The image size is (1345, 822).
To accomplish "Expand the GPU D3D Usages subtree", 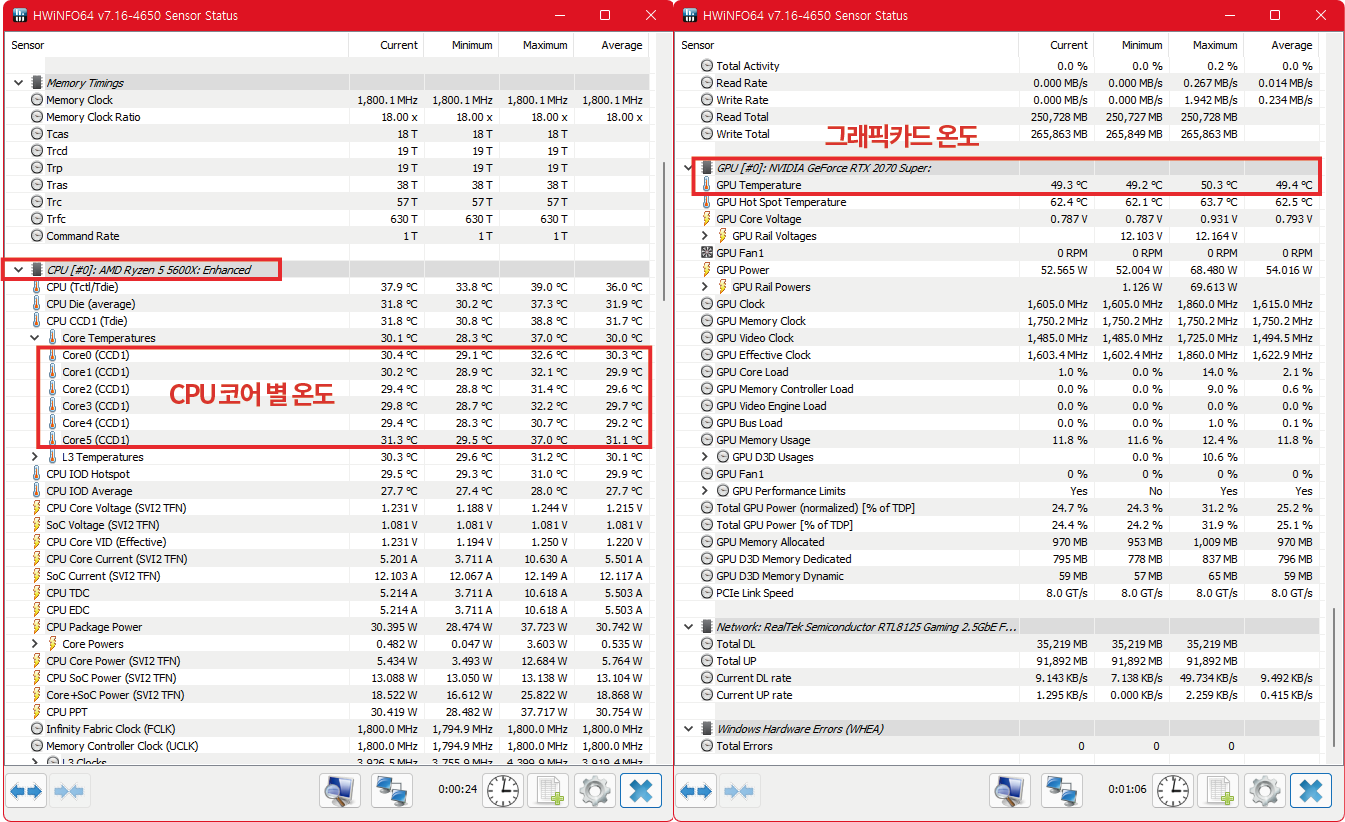I will click(x=706, y=457).
